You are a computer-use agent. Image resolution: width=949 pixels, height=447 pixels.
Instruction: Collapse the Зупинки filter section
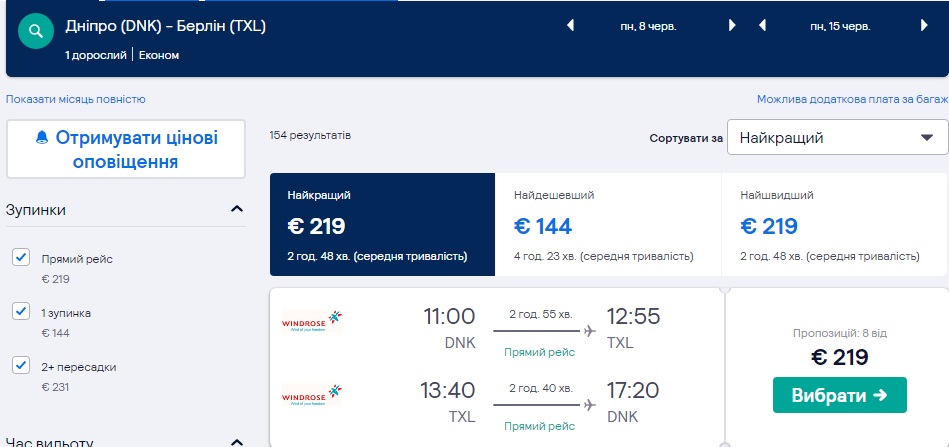237,210
